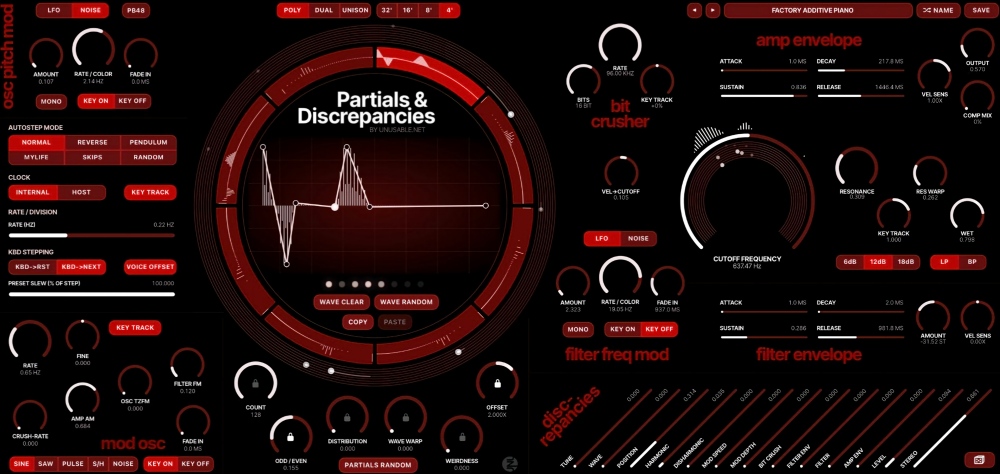Toggle Mono in the osc pitch mod section
This screenshot has height=474, width=1000.
[51, 101]
